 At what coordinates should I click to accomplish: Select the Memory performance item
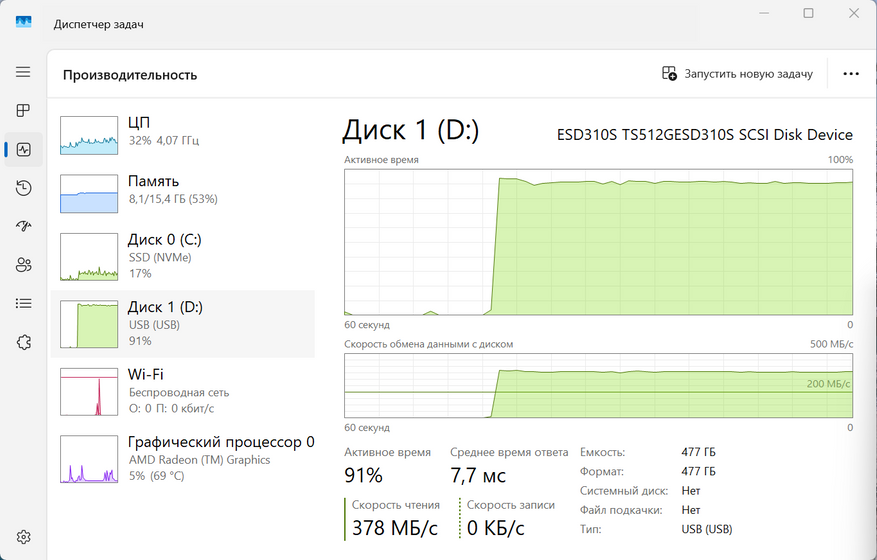point(183,190)
